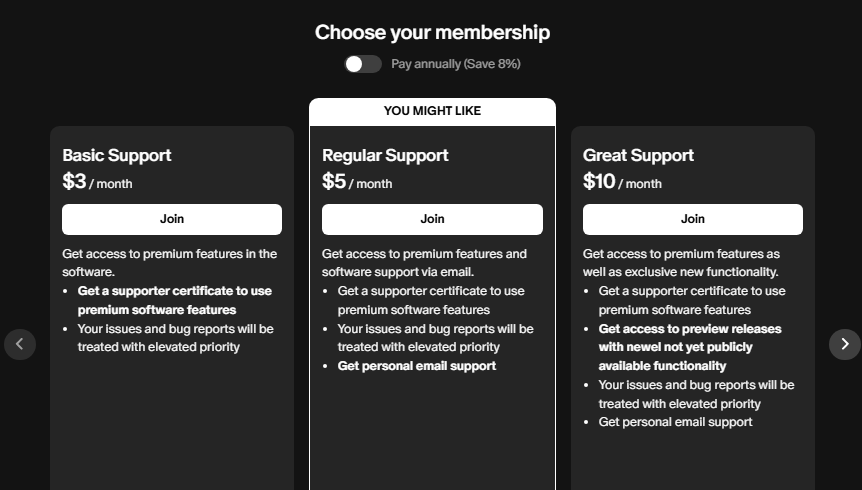862x490 pixels.
Task: Click the "Pay annually (Save 8%)" label
Action: pyautogui.click(x=455, y=64)
